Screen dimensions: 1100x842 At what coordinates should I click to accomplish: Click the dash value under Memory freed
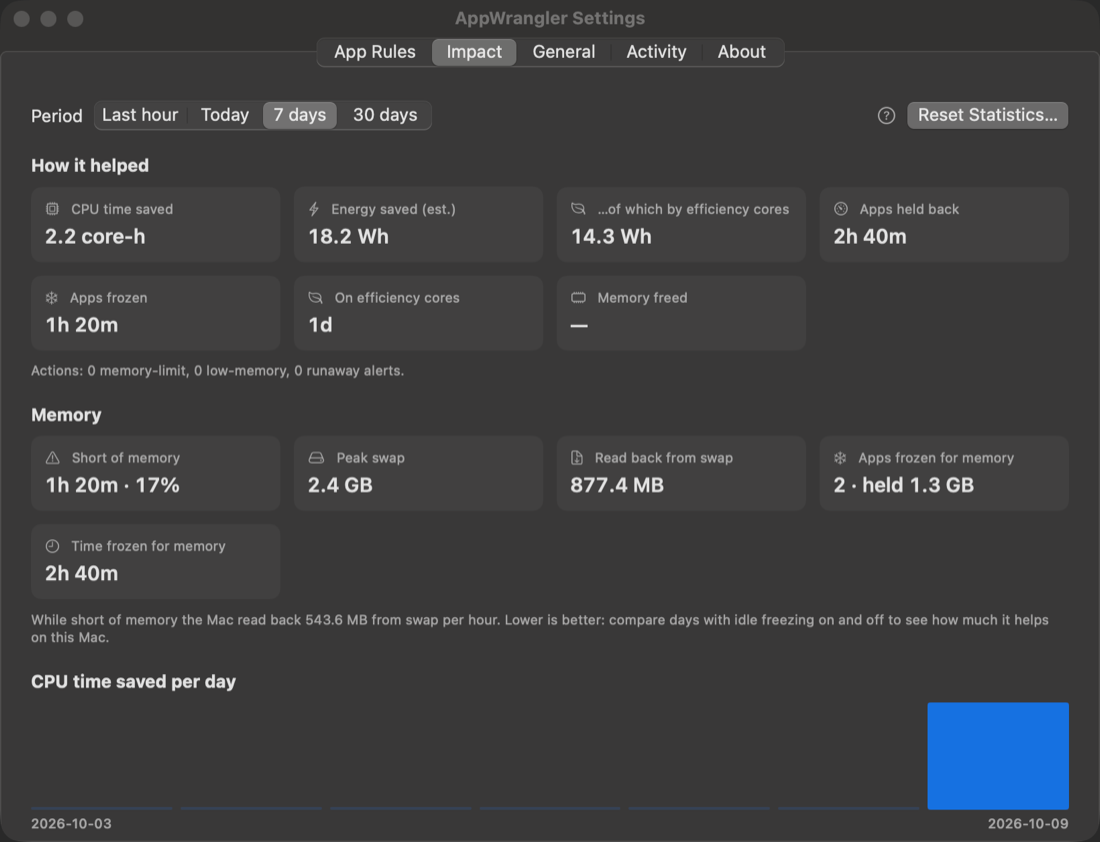point(579,326)
